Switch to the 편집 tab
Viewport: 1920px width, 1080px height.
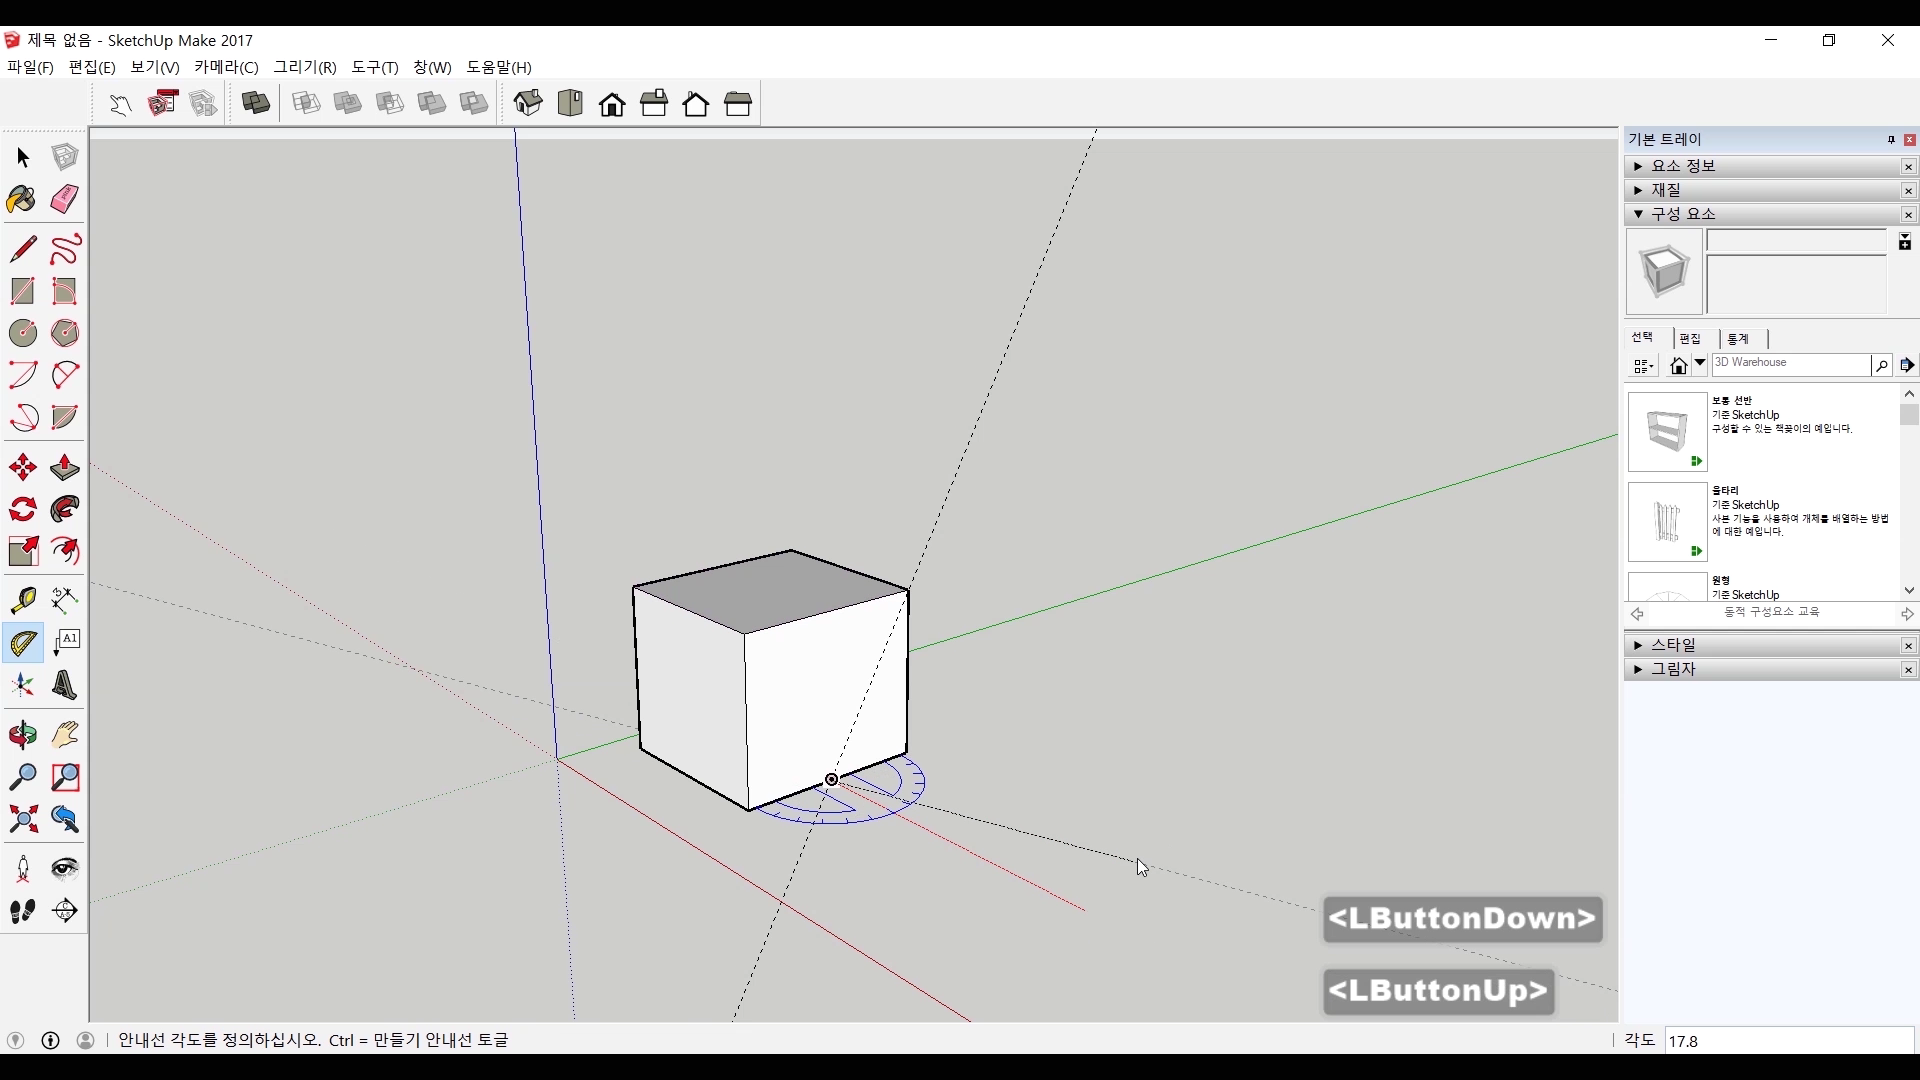pos(1690,339)
